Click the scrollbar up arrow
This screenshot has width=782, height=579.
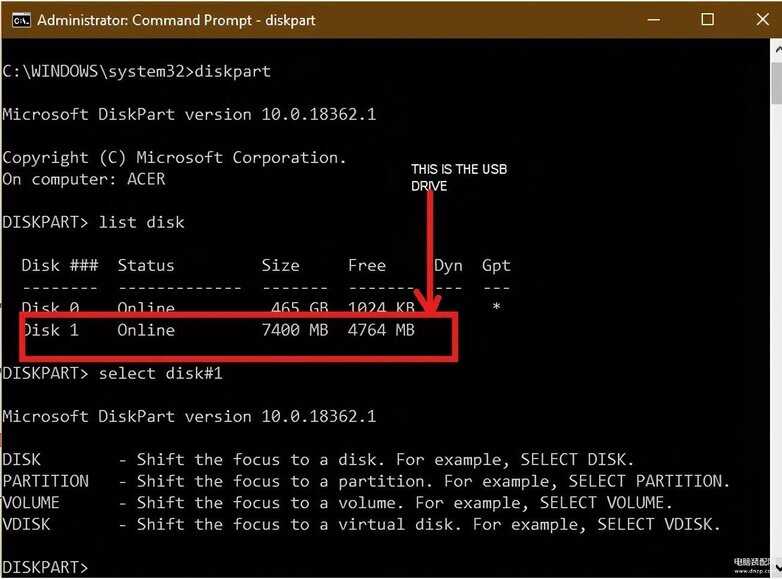777,49
